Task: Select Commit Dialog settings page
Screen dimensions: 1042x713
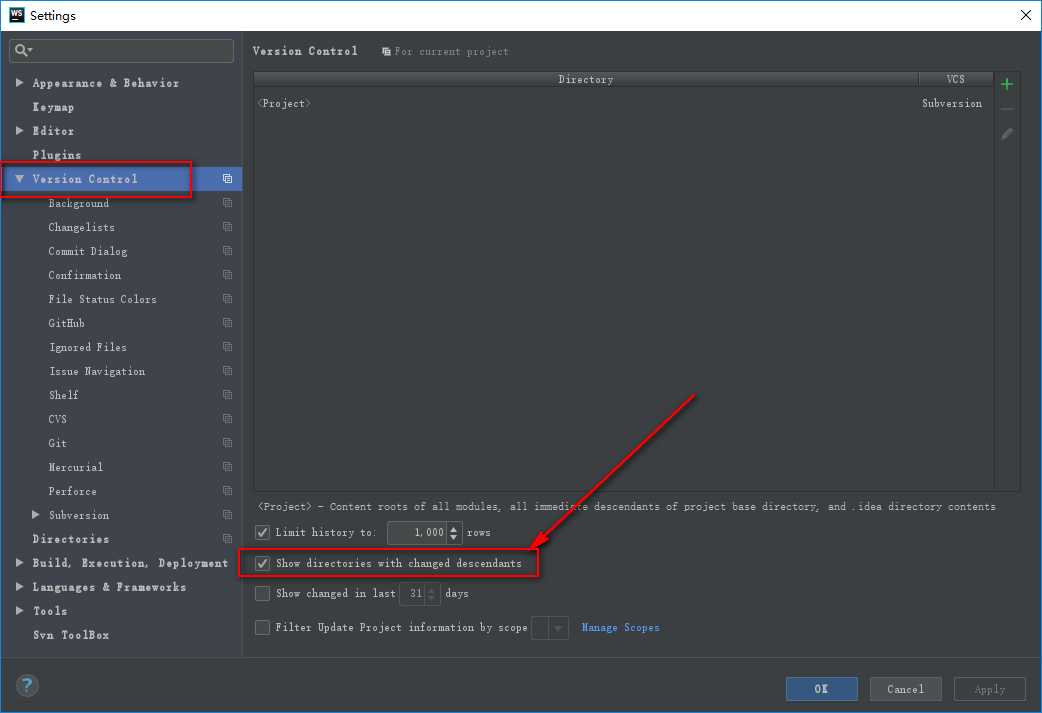Action: (88, 251)
